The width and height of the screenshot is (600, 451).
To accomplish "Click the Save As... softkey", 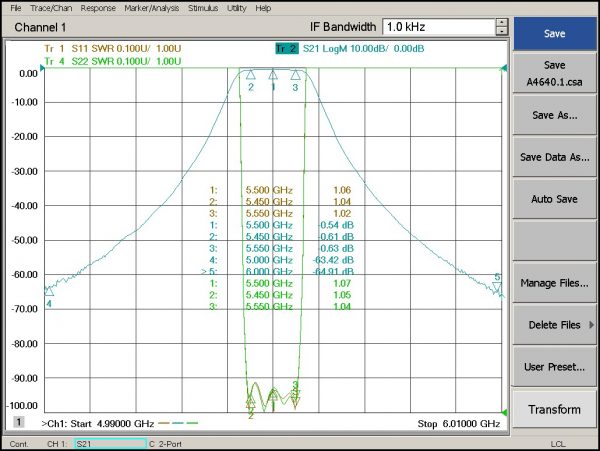I will 554,115.
